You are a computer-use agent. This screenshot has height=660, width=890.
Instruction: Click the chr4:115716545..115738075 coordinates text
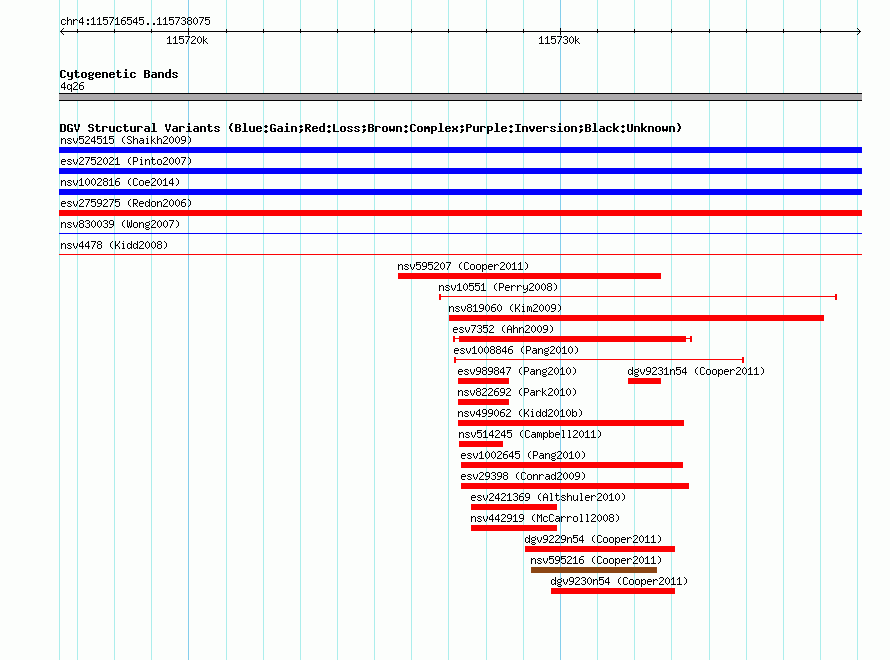[x=135, y=21]
